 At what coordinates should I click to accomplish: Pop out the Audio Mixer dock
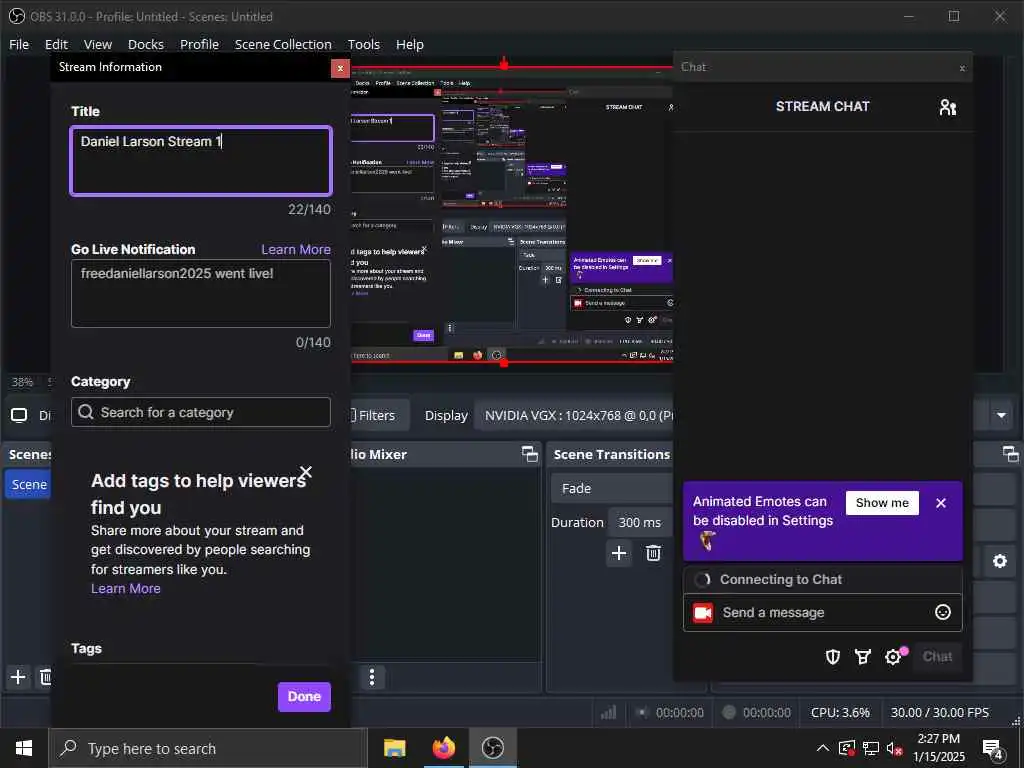(530, 455)
